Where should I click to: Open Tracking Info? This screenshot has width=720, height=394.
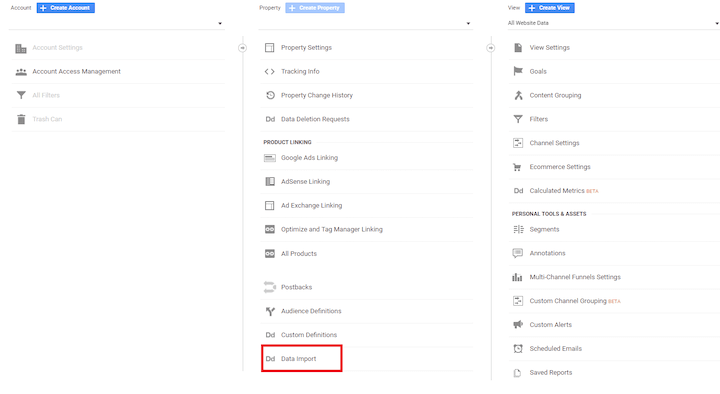click(x=300, y=71)
